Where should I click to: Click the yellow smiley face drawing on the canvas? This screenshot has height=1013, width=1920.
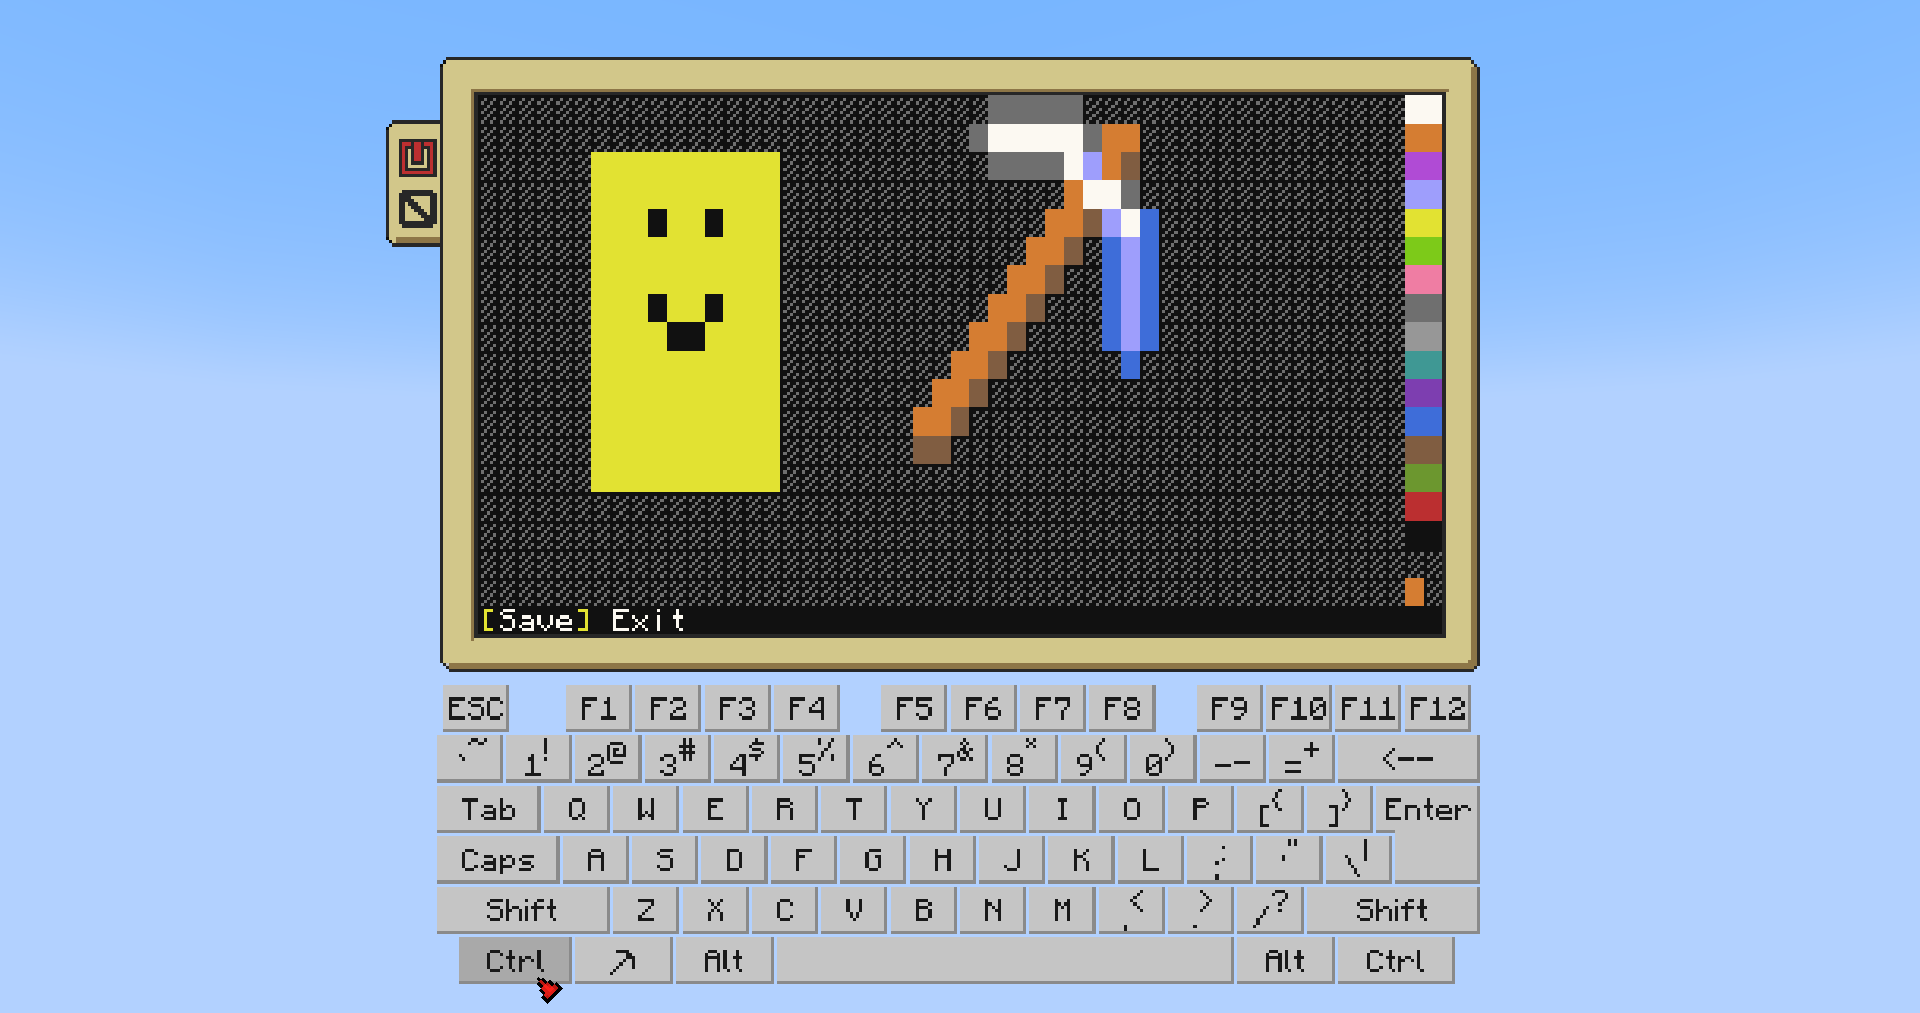(685, 322)
